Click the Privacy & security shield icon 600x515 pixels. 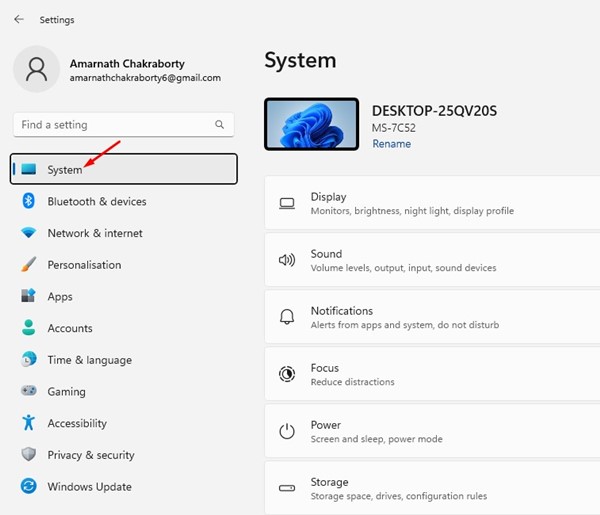tap(28, 455)
